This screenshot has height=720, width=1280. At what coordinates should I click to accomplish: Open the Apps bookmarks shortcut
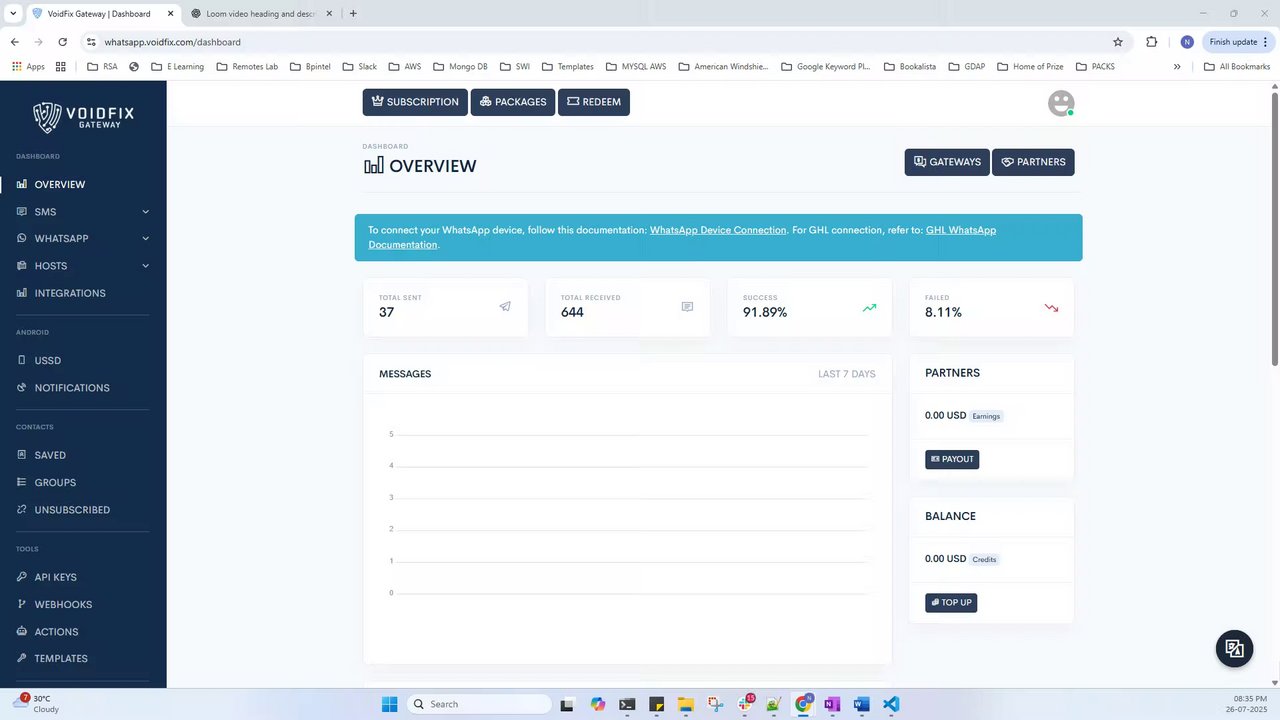click(28, 67)
